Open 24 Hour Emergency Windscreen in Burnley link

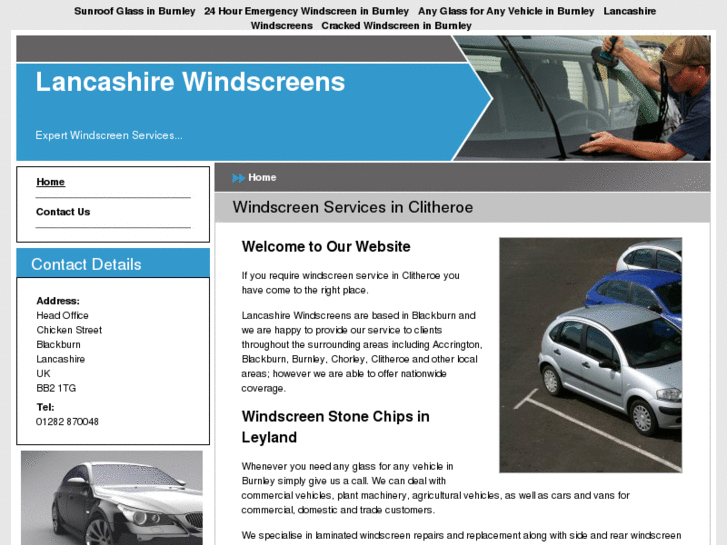point(306,11)
